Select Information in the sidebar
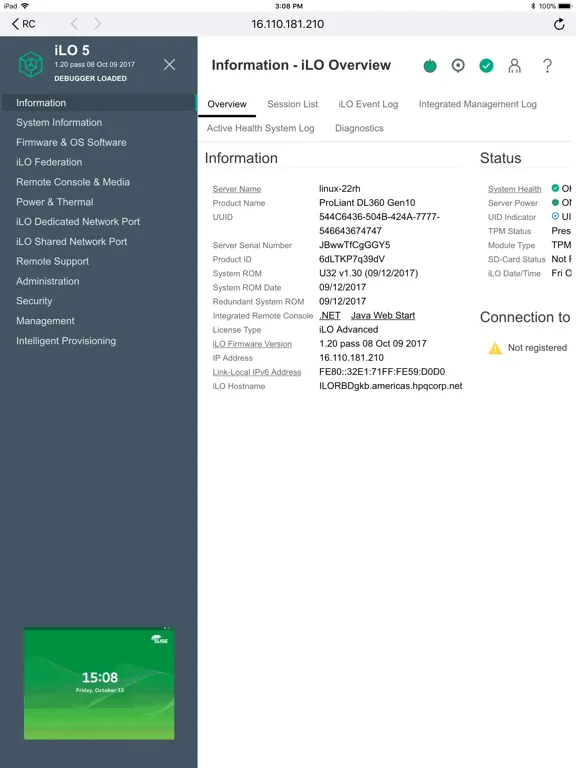The height and width of the screenshot is (768, 576). point(98,103)
